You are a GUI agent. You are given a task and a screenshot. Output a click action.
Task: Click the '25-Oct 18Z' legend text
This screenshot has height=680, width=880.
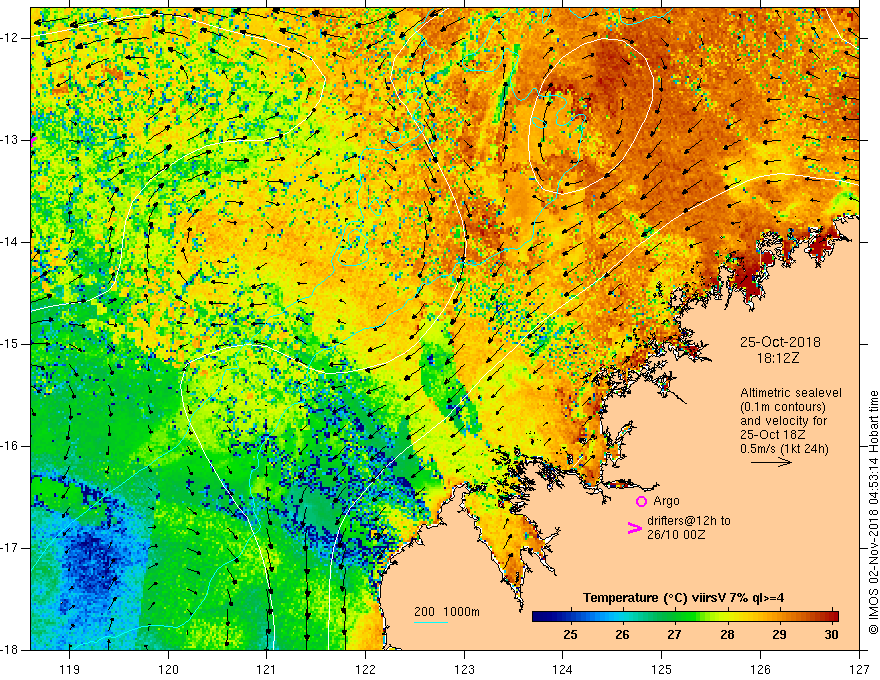[x=773, y=435]
